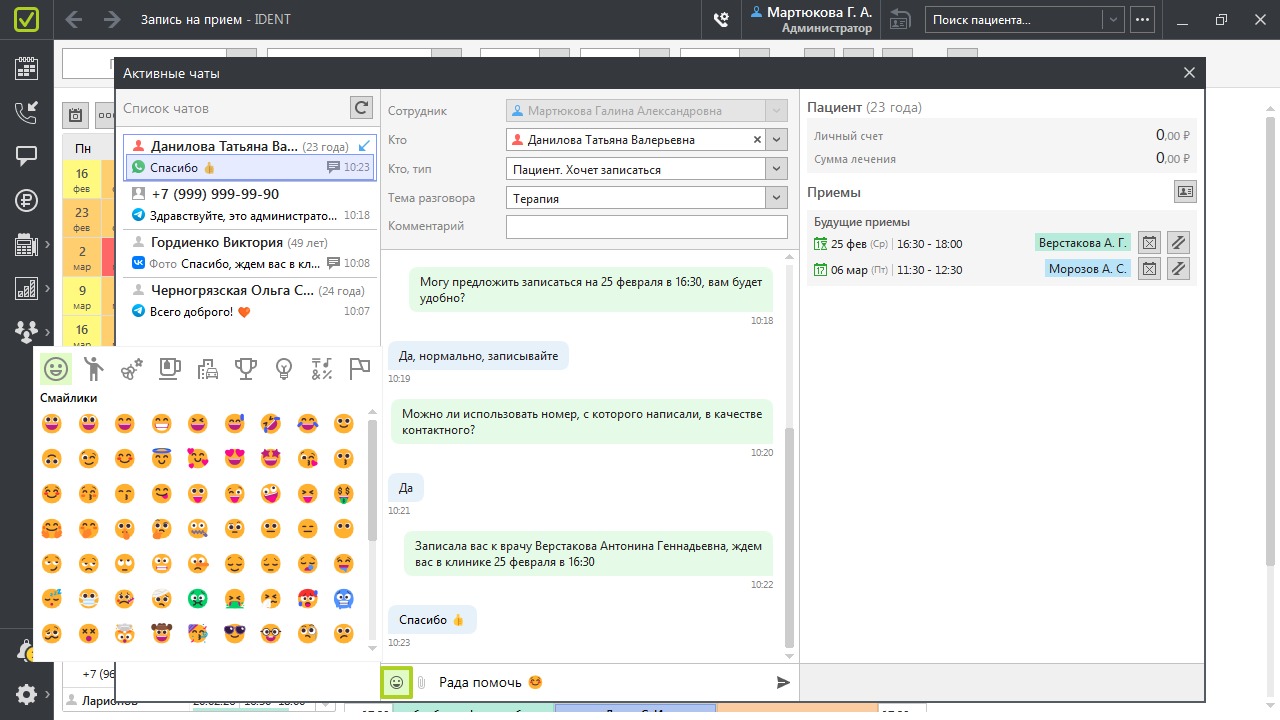The width and height of the screenshot is (1280, 720).
Task: Open the chat with Гордиенко Виктория
Action: pos(248,253)
